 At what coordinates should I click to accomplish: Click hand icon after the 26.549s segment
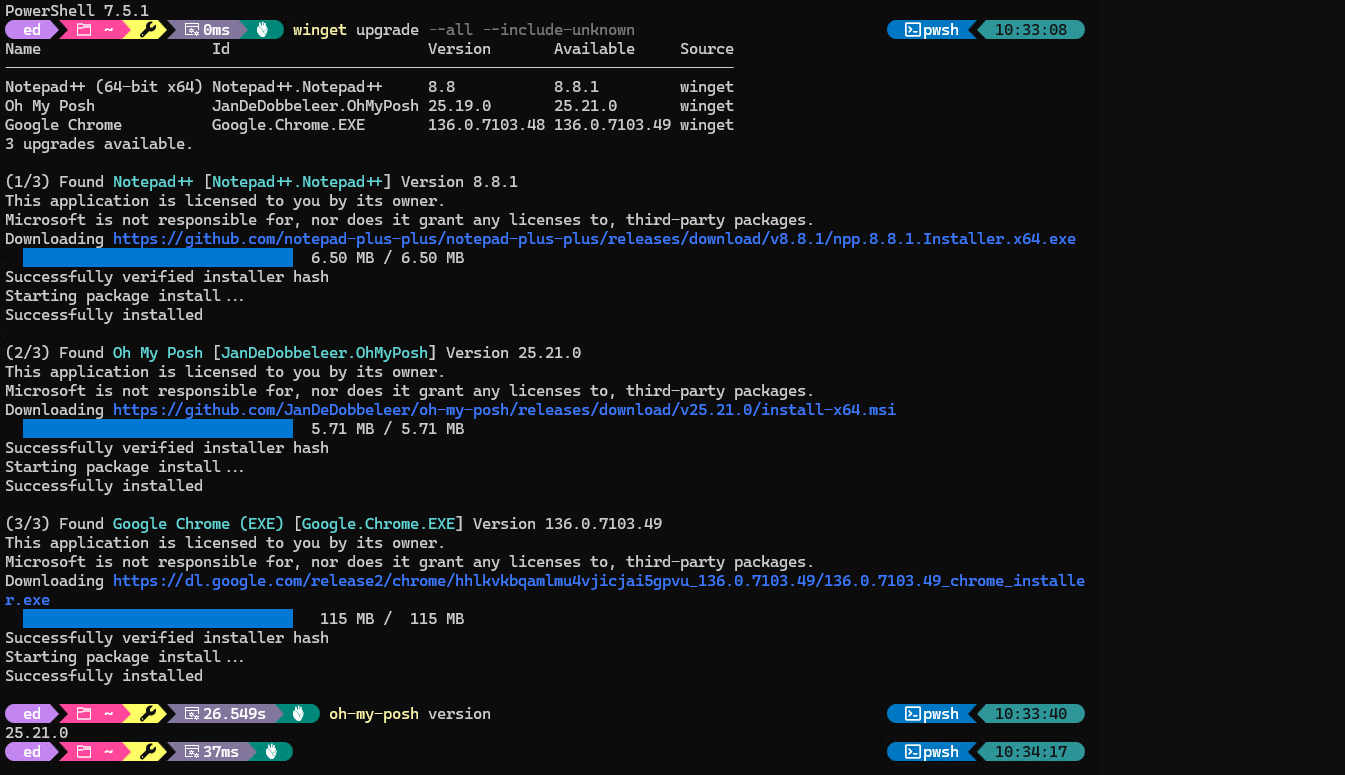pos(298,714)
